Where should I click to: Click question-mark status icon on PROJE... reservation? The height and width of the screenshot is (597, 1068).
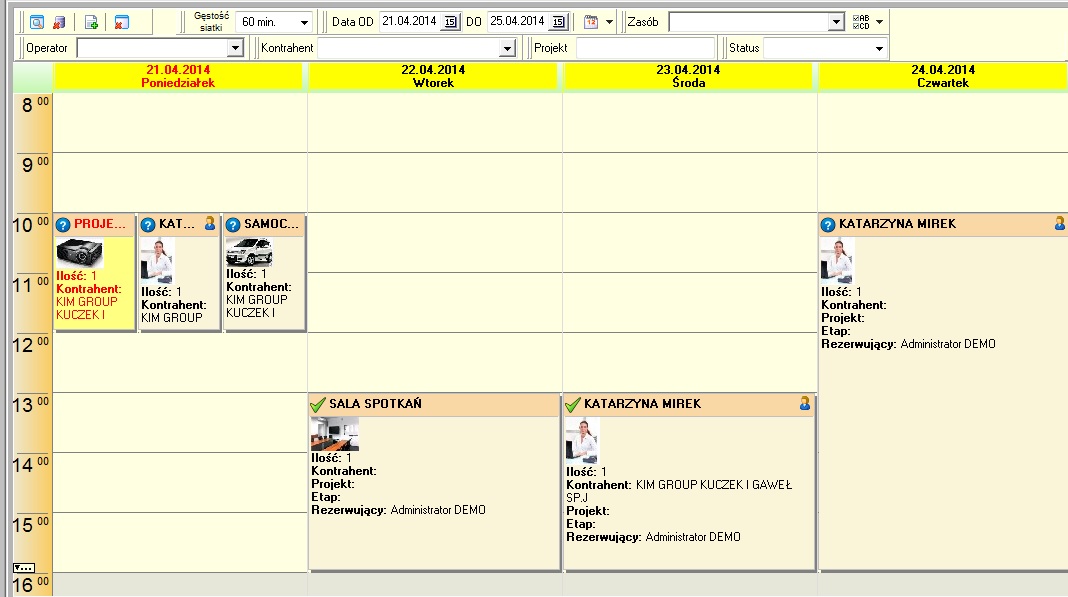63,225
